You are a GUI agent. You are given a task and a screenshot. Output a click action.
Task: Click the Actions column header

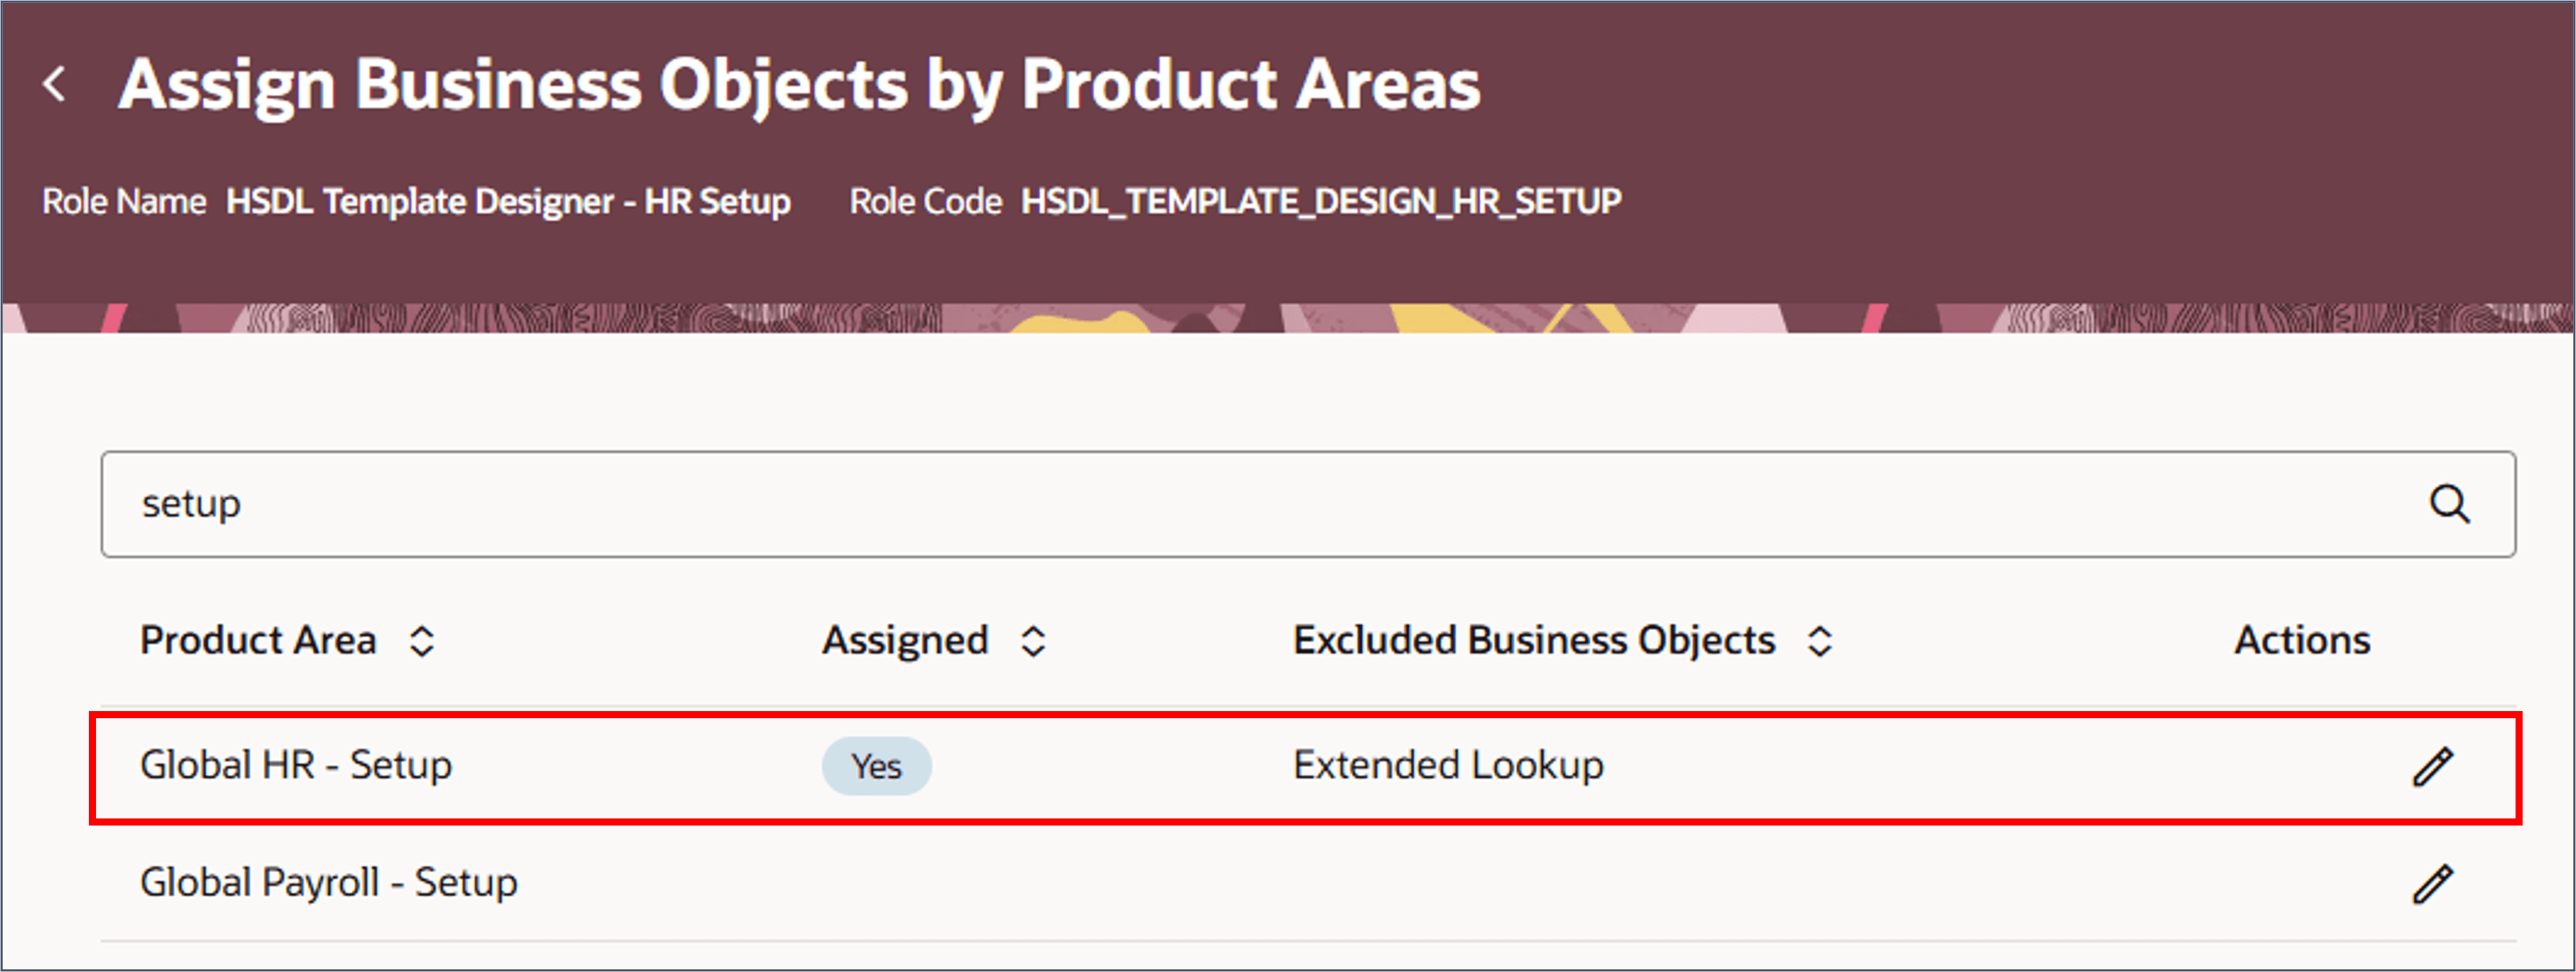pos(2302,640)
